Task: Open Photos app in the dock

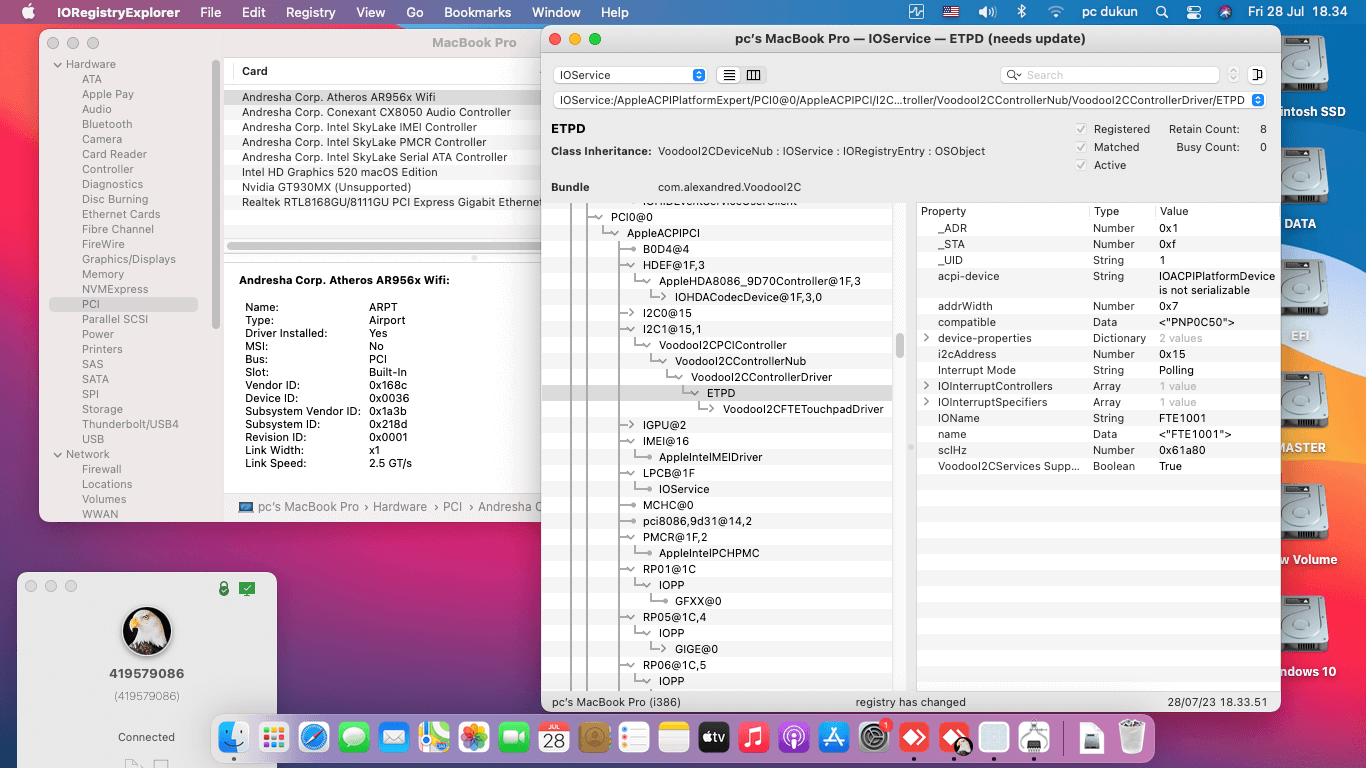Action: pyautogui.click(x=474, y=738)
